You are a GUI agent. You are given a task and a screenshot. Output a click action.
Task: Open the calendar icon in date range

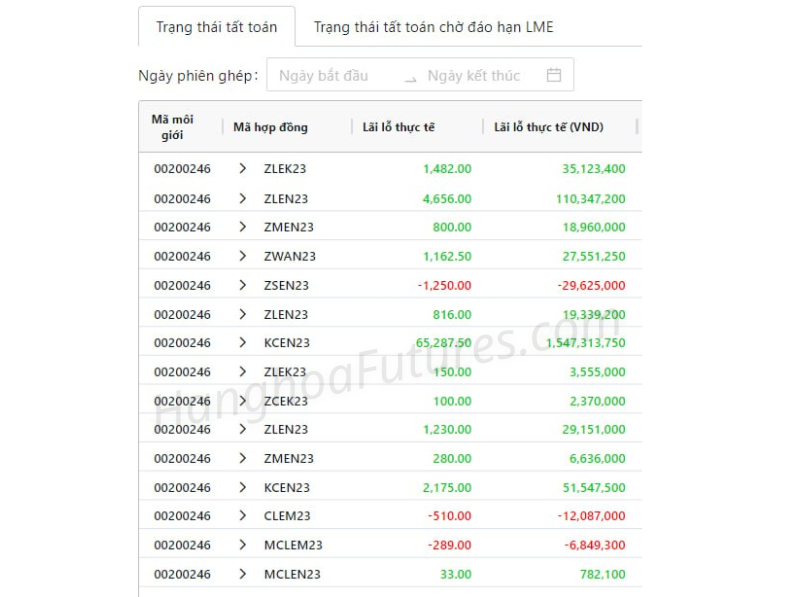[554, 75]
